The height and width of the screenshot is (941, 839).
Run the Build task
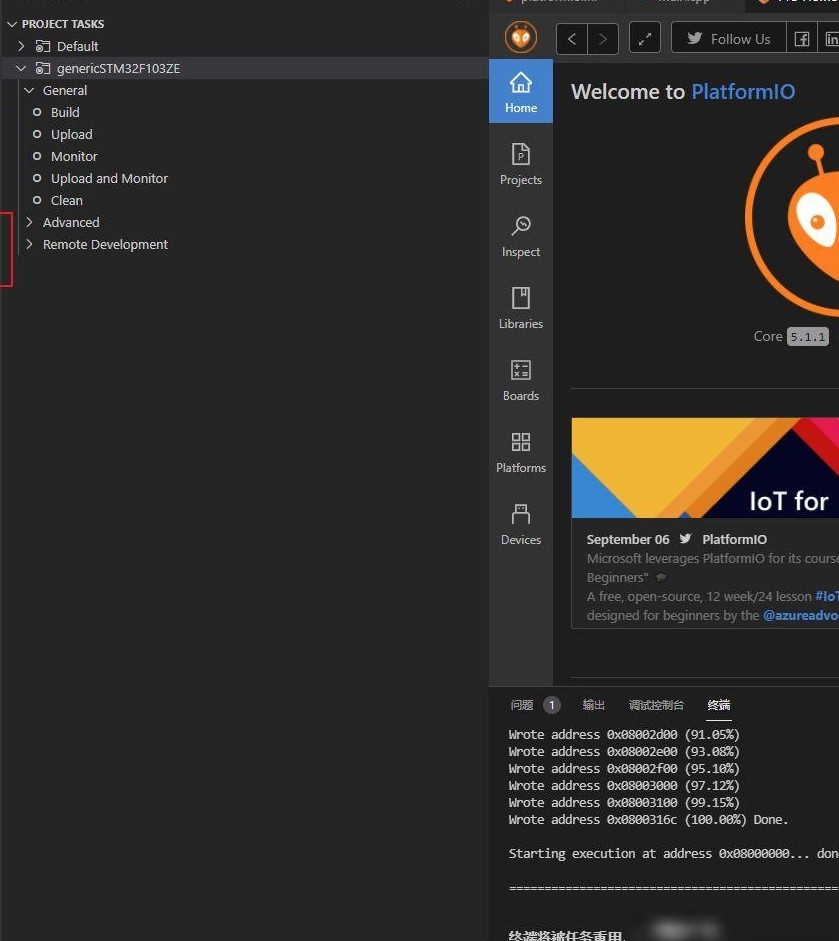tap(65, 112)
